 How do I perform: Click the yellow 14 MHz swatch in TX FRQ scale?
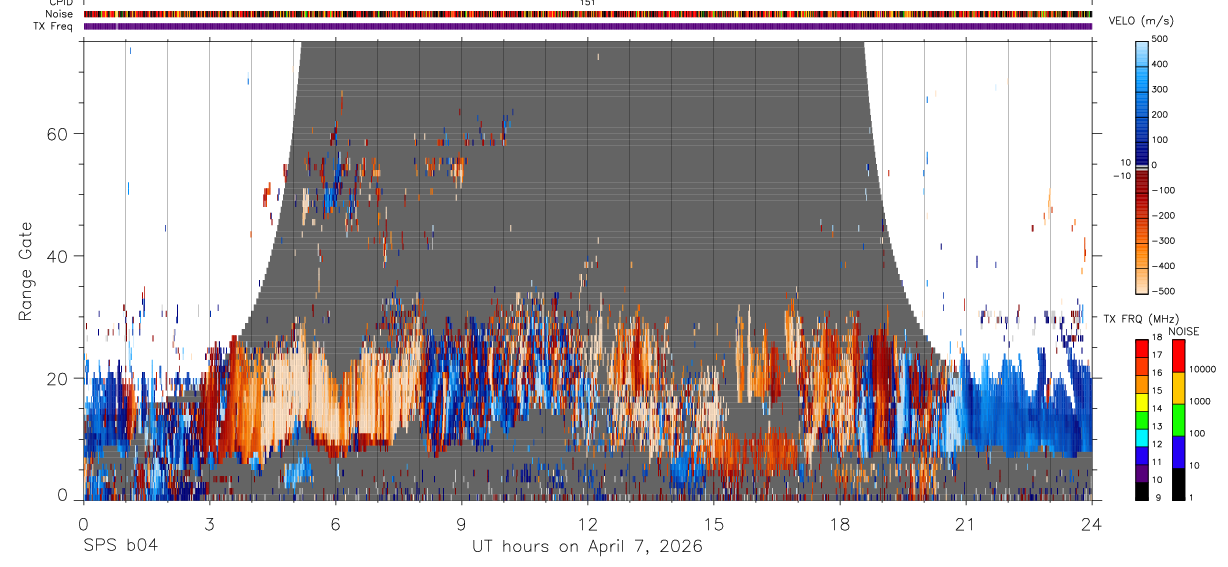point(1141,402)
